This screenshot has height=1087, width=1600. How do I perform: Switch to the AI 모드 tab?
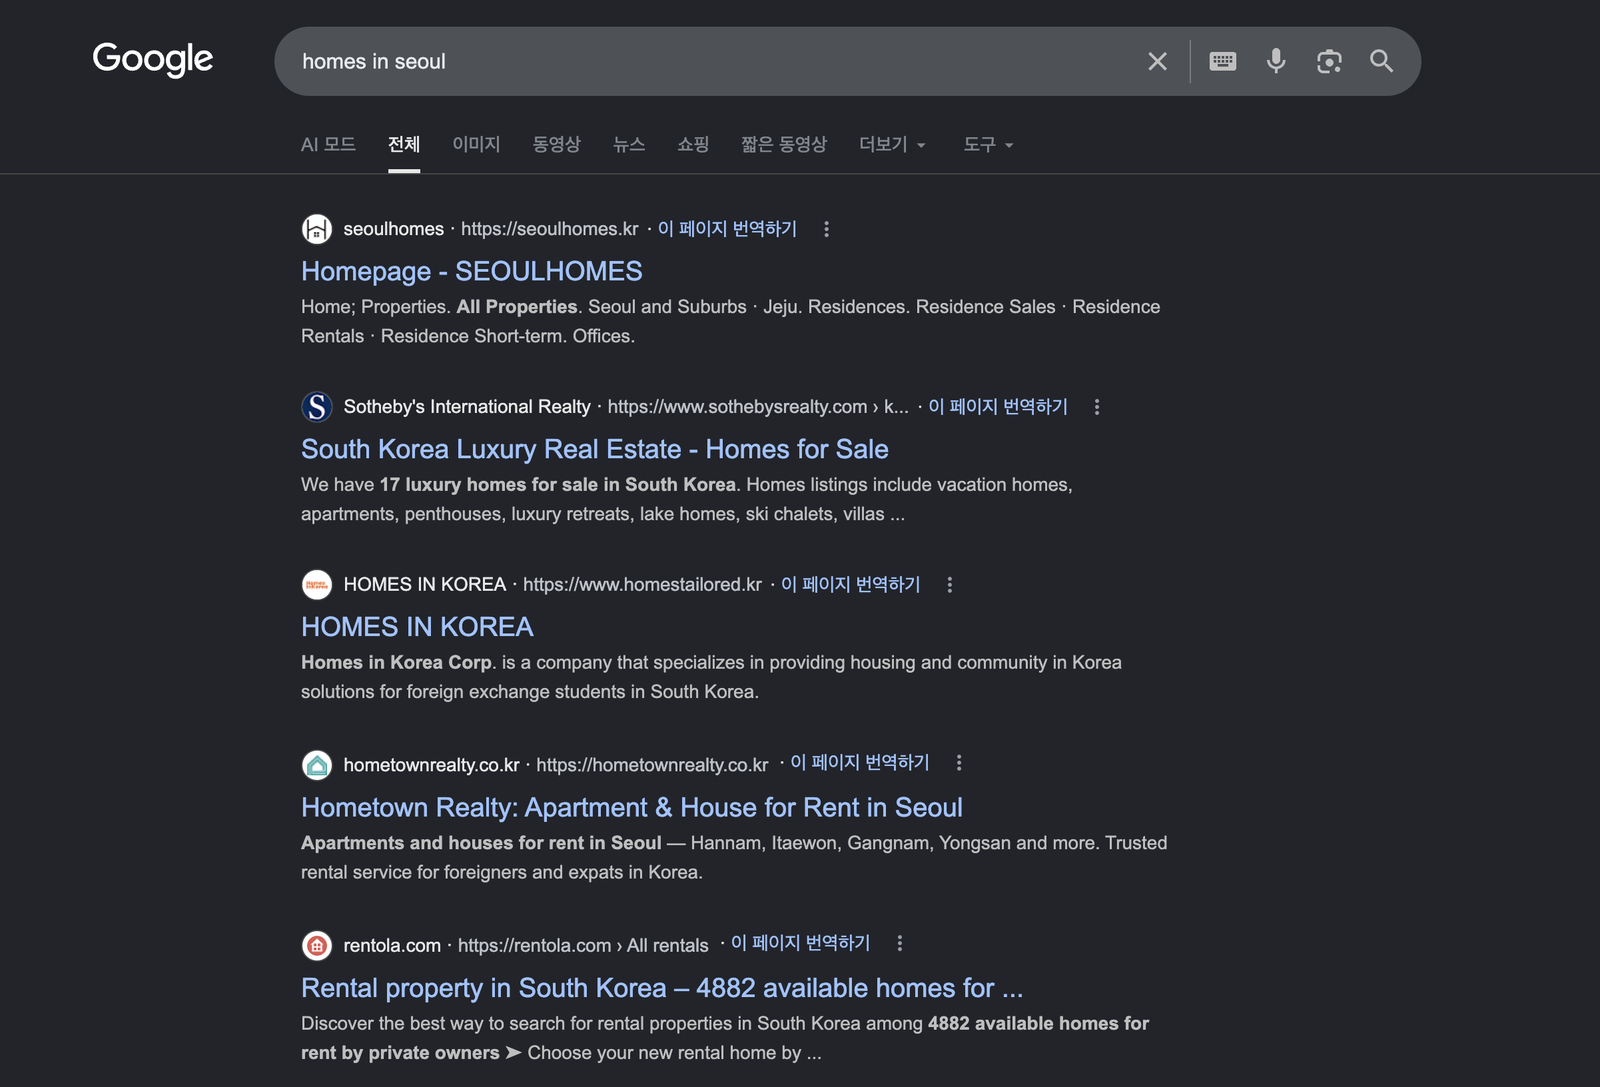click(x=328, y=145)
